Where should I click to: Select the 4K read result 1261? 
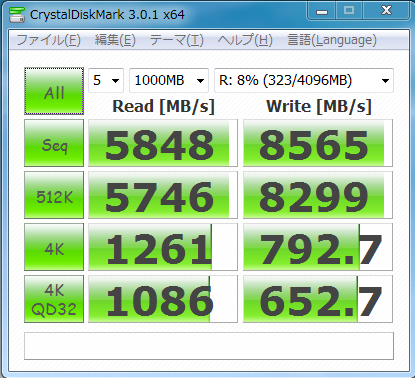point(163,247)
